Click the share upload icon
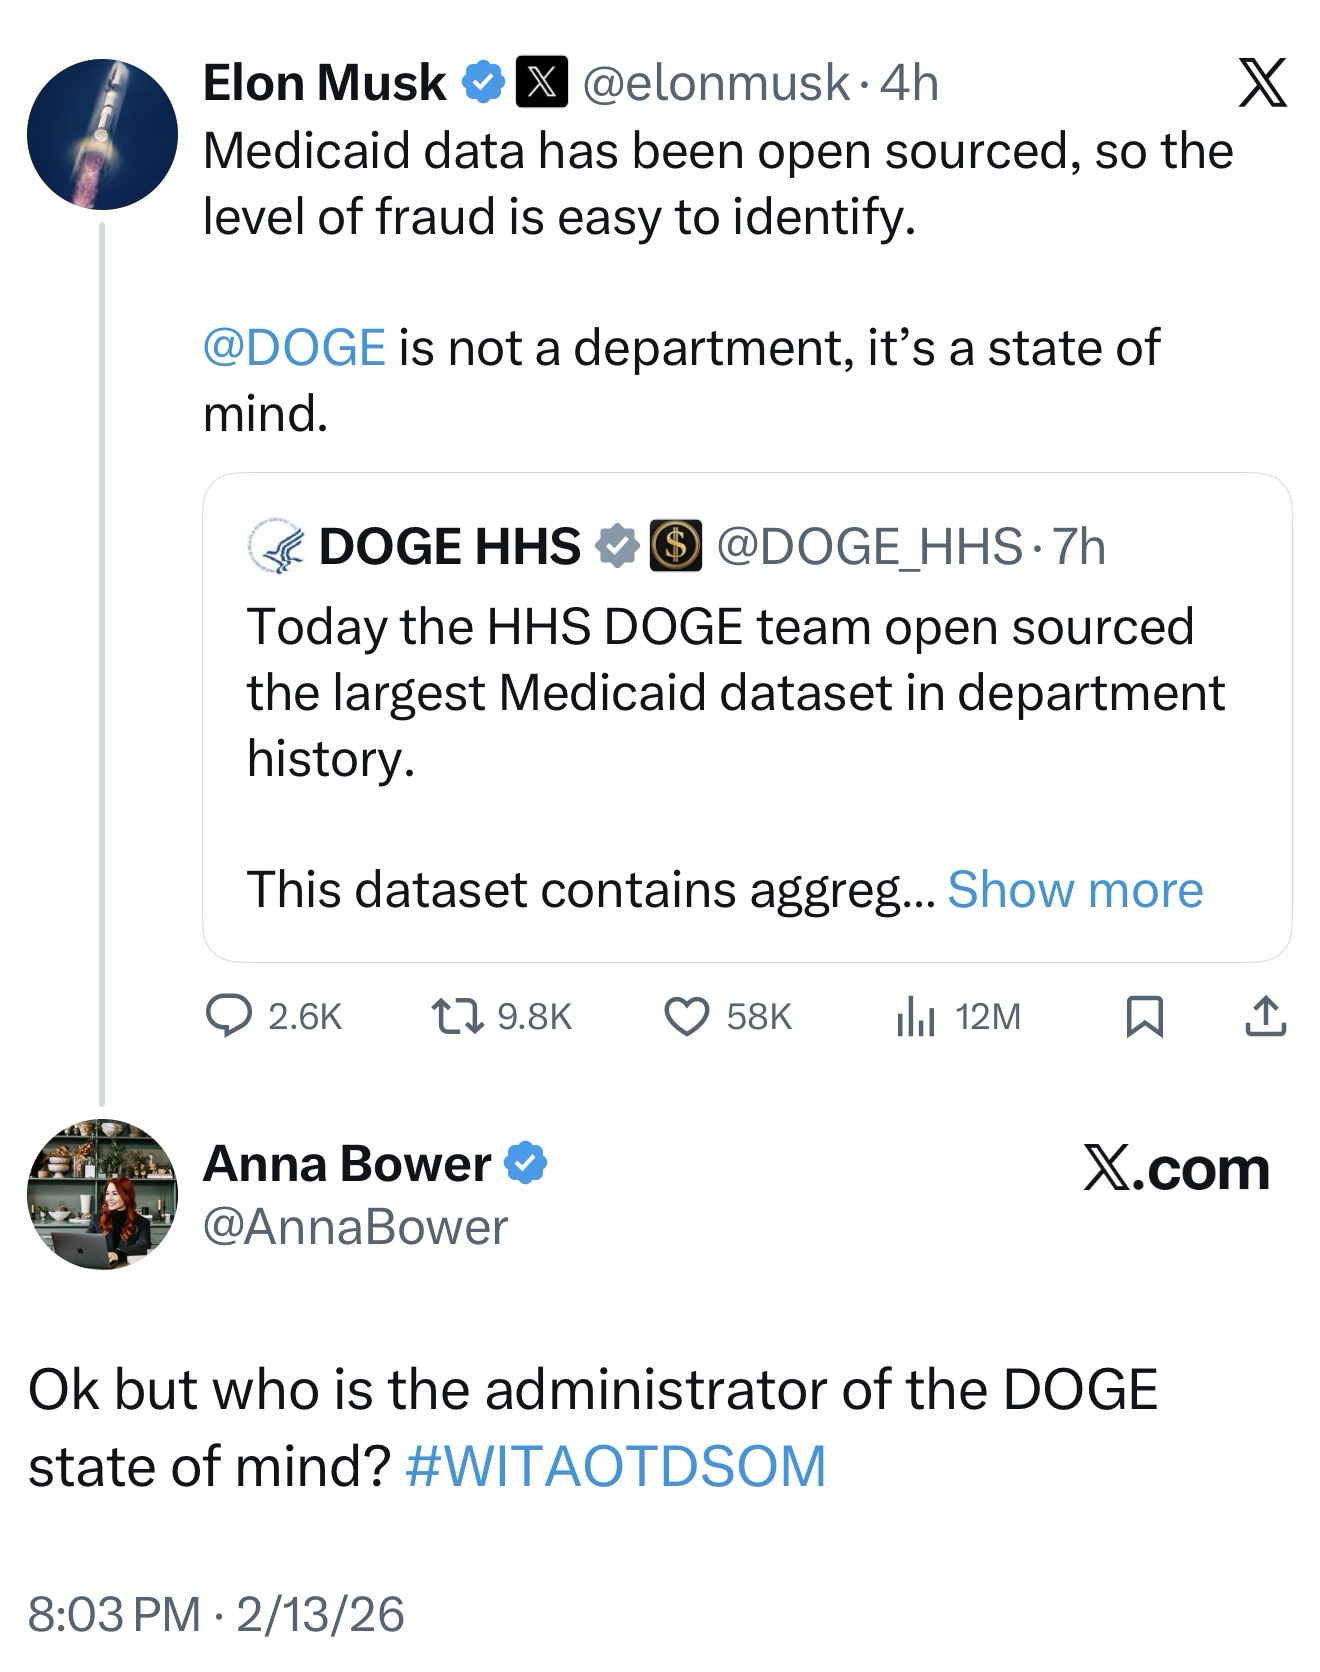 click(1265, 1016)
